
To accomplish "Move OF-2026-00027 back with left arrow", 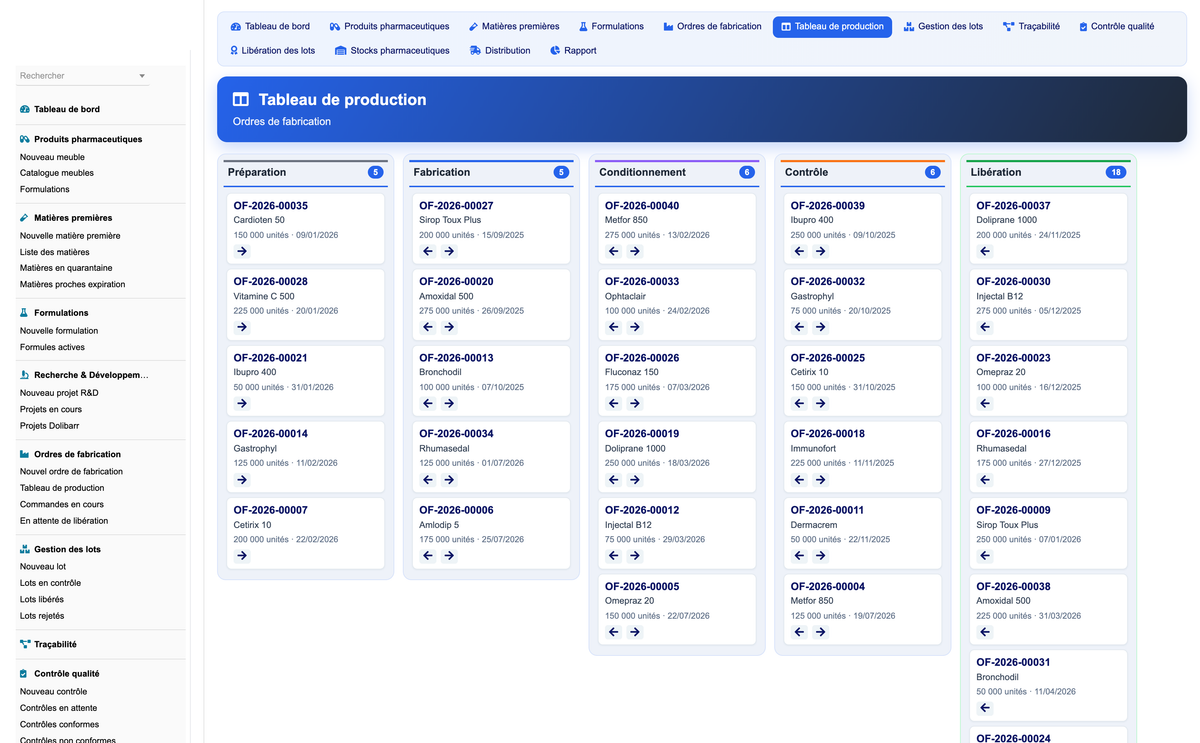I will point(428,251).
